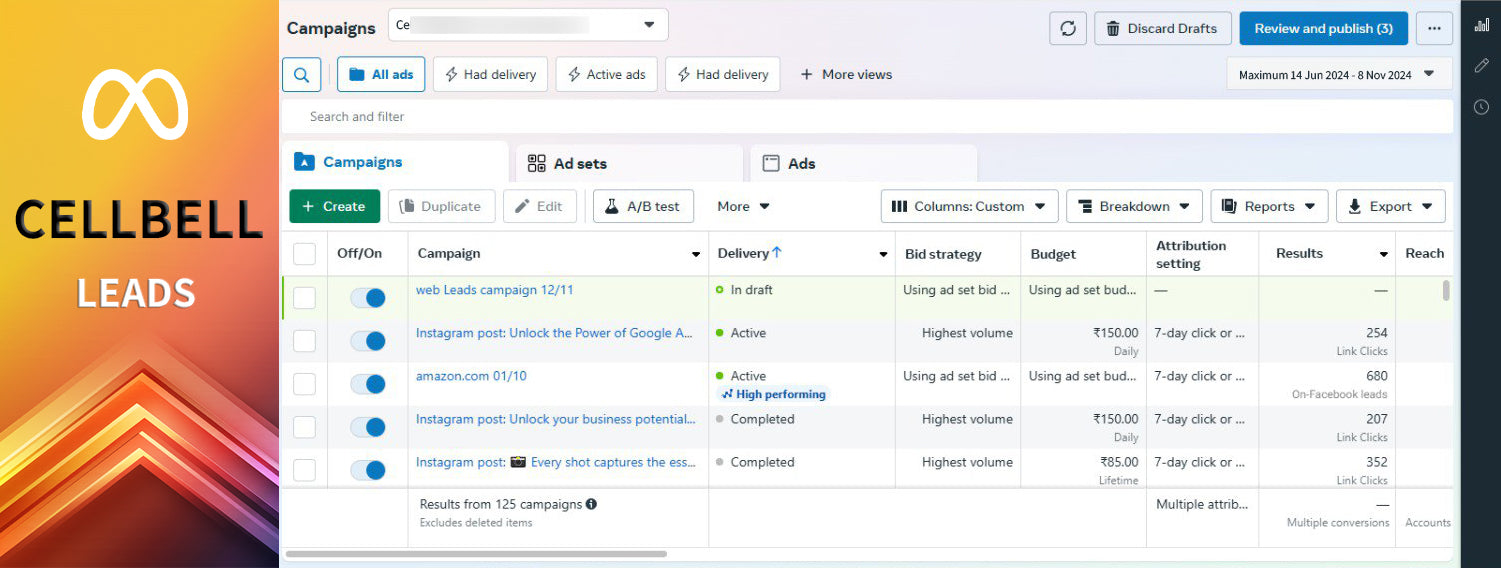Switch to the Ad sets tab
The image size is (1501, 568).
[580, 163]
